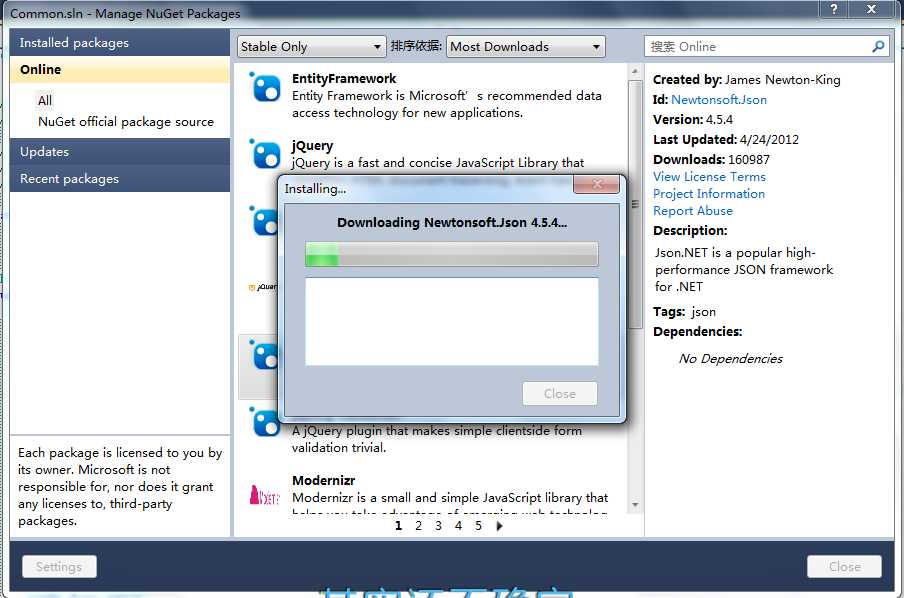Select the Modernizr package title
Viewport: 904px width, 598px height.
coord(323,481)
